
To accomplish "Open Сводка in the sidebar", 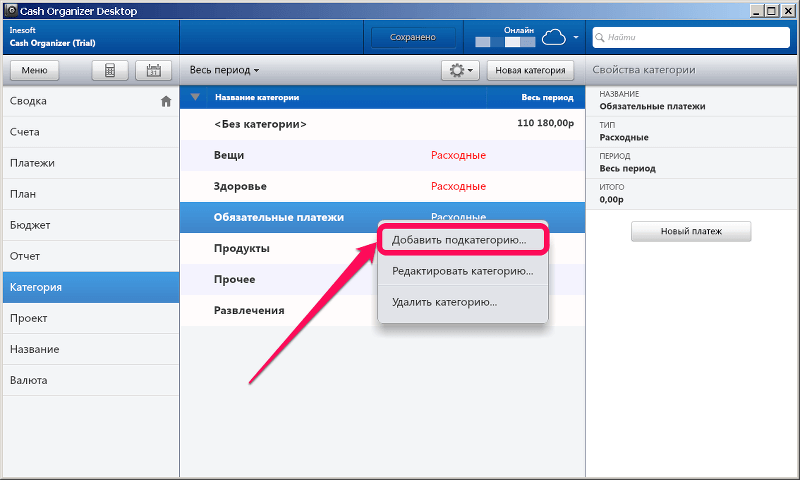I will tap(91, 101).
